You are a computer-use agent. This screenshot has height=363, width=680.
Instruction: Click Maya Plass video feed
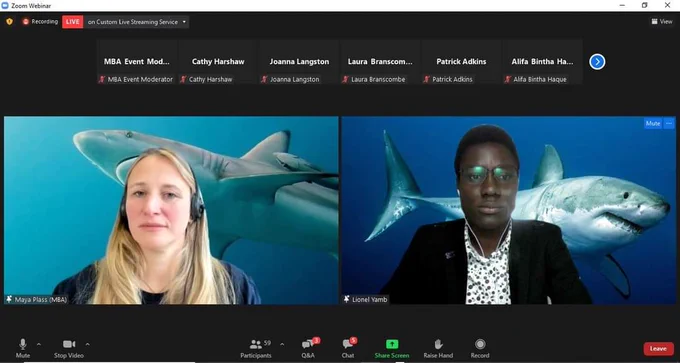171,210
